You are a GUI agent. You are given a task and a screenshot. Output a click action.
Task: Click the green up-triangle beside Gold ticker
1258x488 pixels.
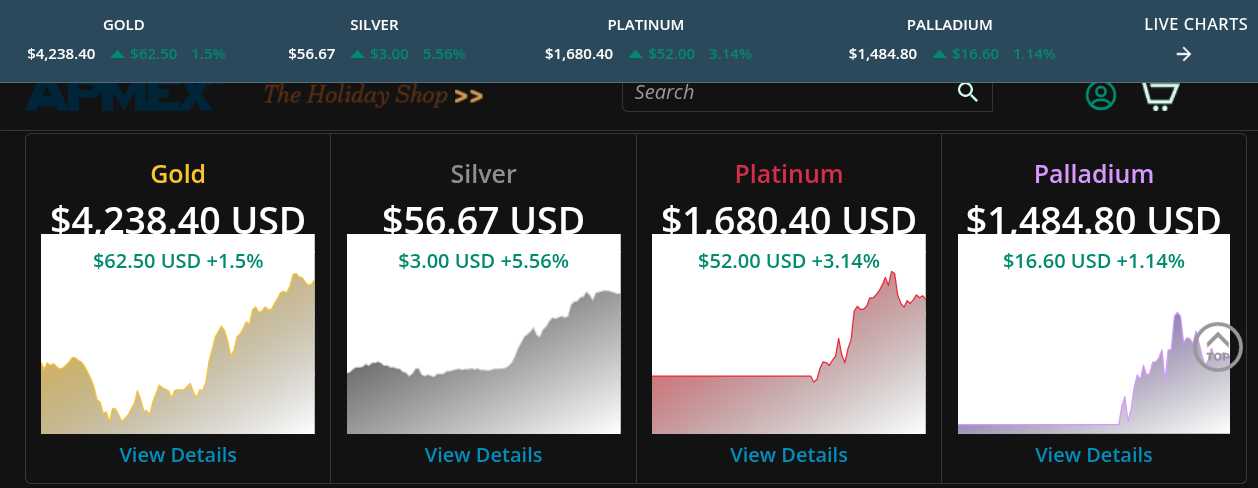[x=118, y=54]
